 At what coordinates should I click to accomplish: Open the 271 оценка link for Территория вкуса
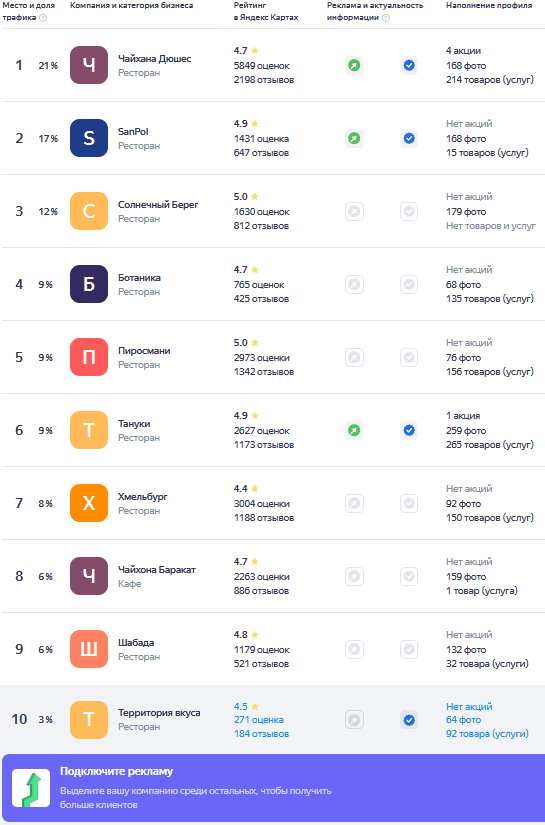(x=259, y=720)
